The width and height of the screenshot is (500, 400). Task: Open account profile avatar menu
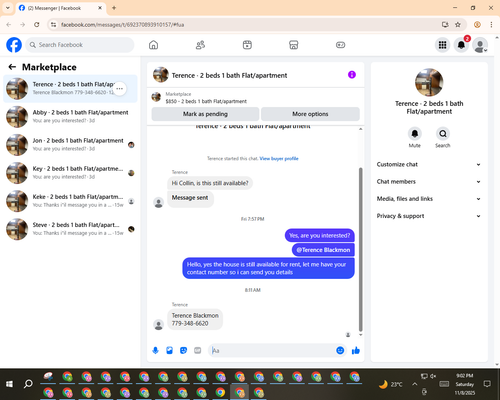click(x=480, y=45)
